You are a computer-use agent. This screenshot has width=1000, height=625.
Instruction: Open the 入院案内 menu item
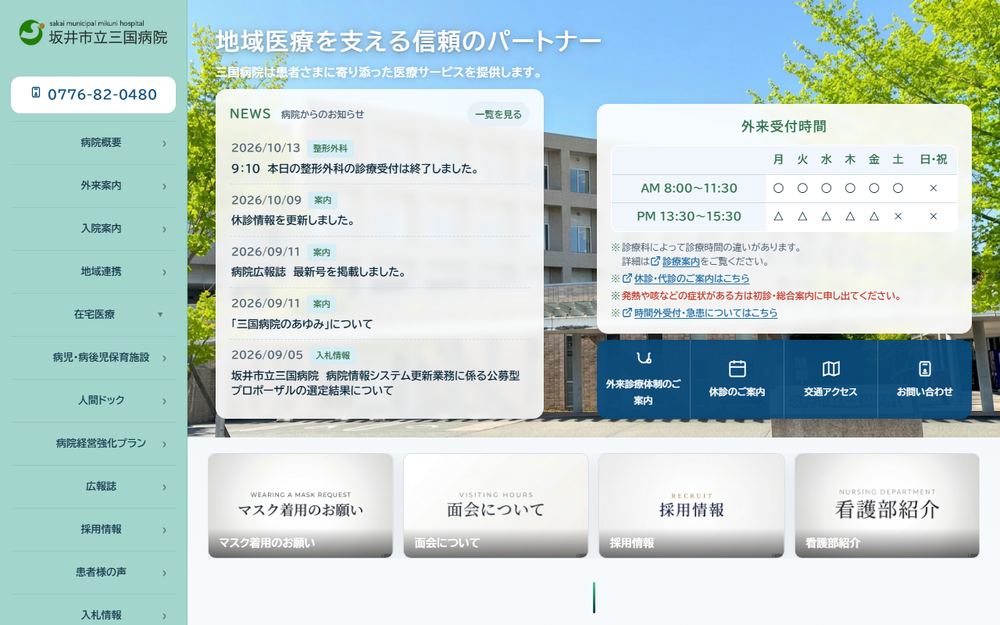(93, 228)
